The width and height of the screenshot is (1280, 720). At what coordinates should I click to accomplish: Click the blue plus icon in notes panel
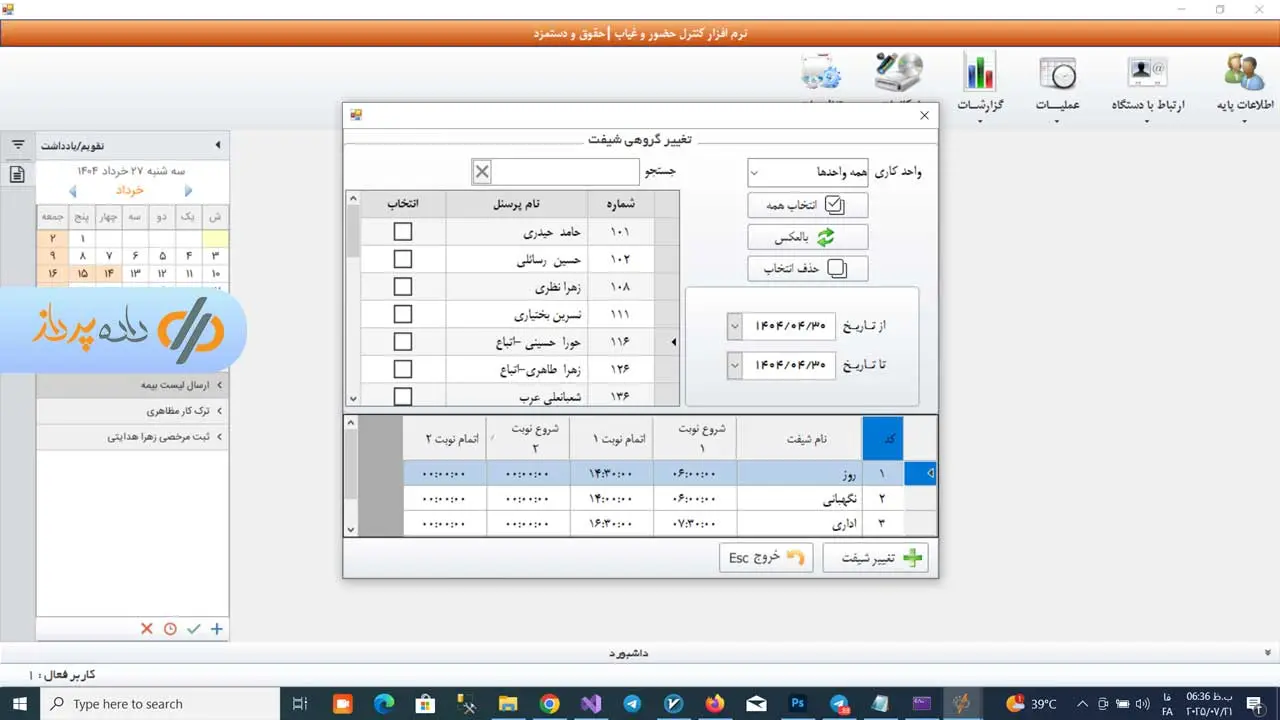(x=216, y=629)
